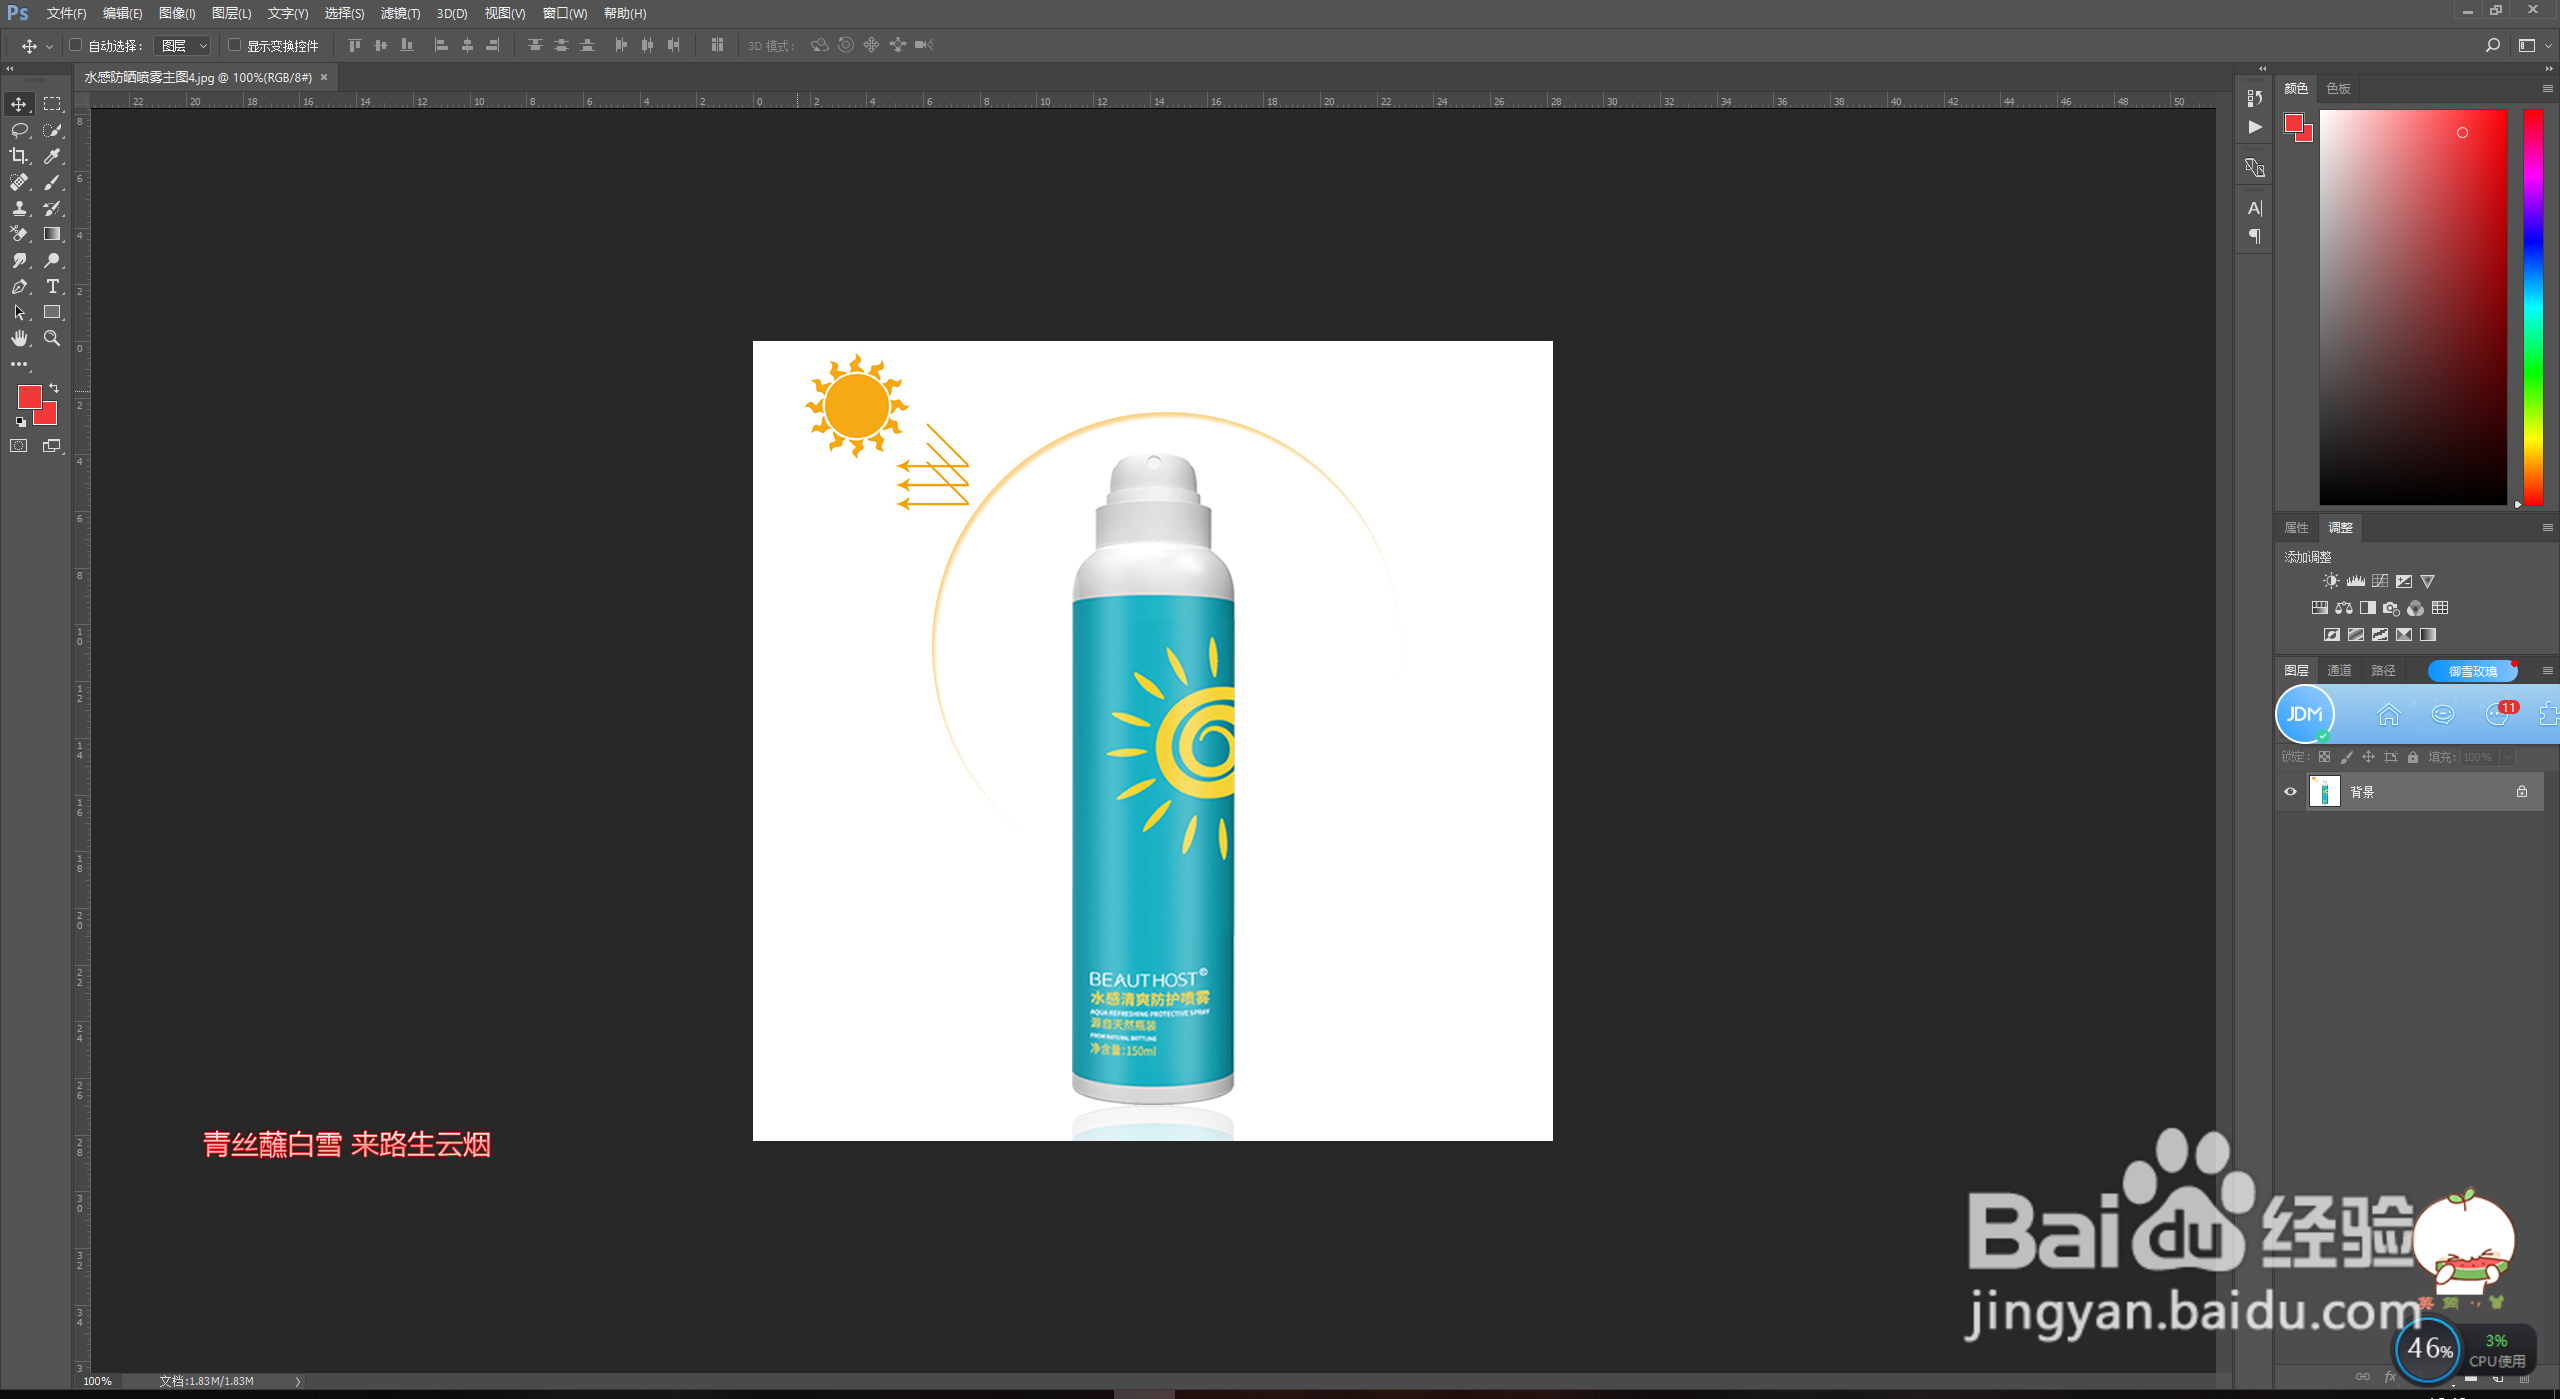Reset default foreground and background colors
This screenshot has width=2560, height=1399.
click(21, 422)
